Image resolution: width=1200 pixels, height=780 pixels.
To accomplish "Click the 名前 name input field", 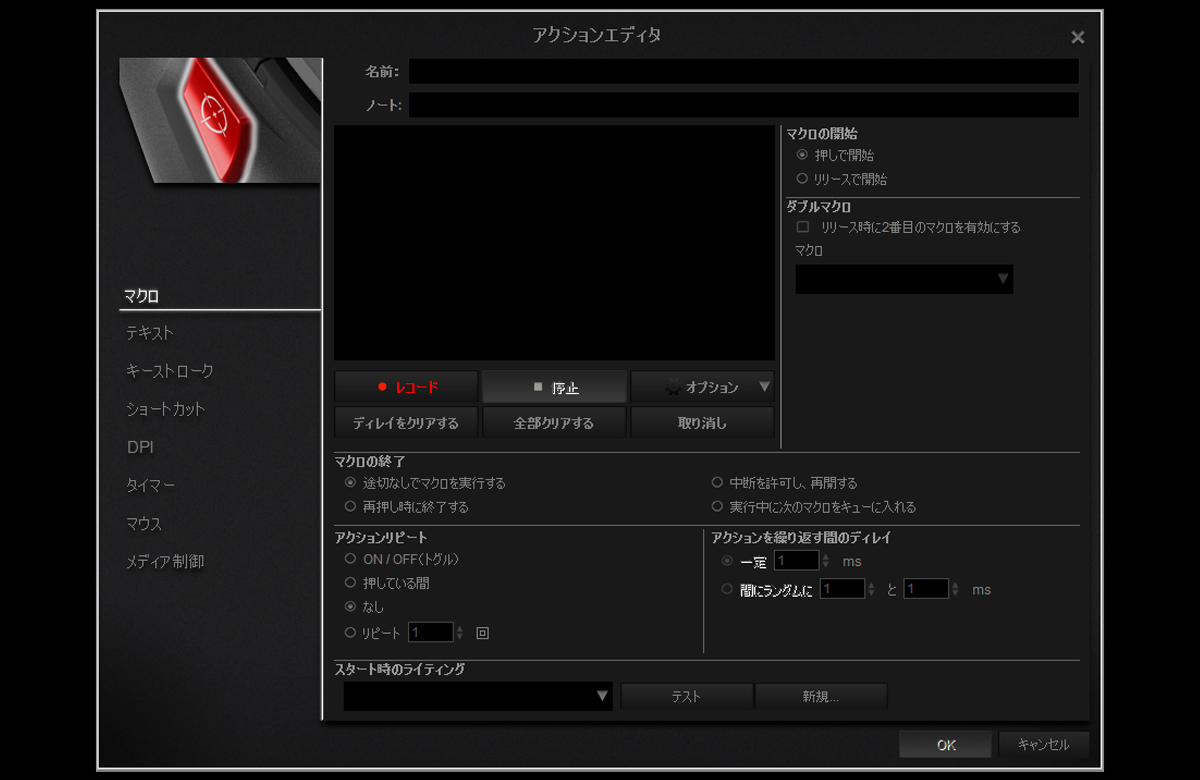I will click(x=743, y=71).
